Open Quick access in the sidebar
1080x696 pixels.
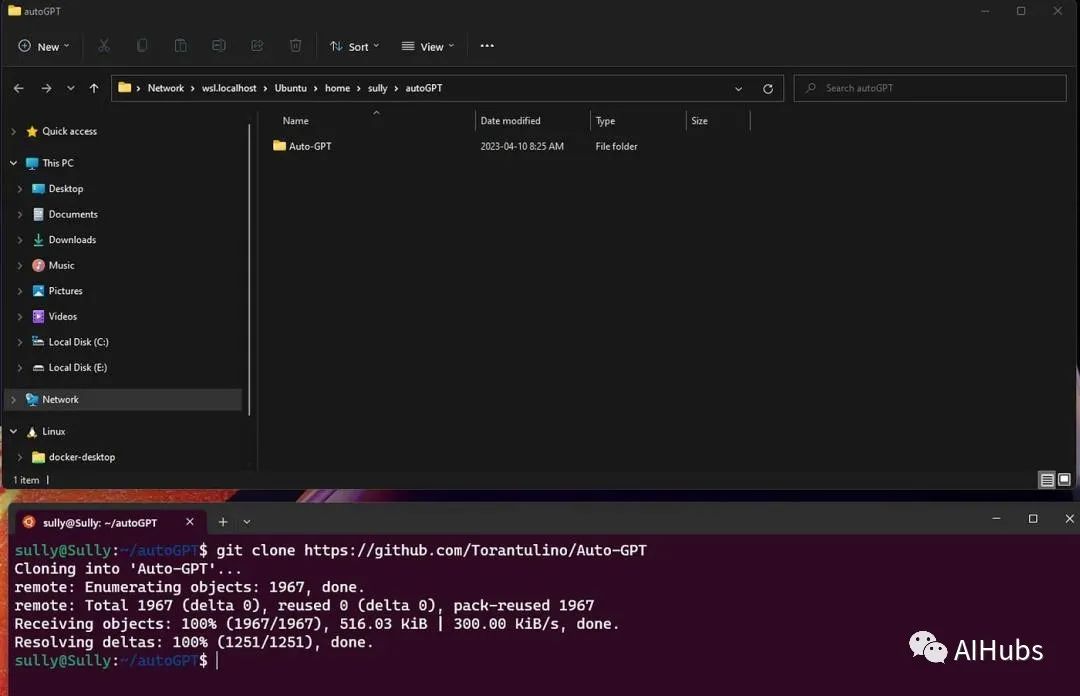pyautogui.click(x=69, y=131)
